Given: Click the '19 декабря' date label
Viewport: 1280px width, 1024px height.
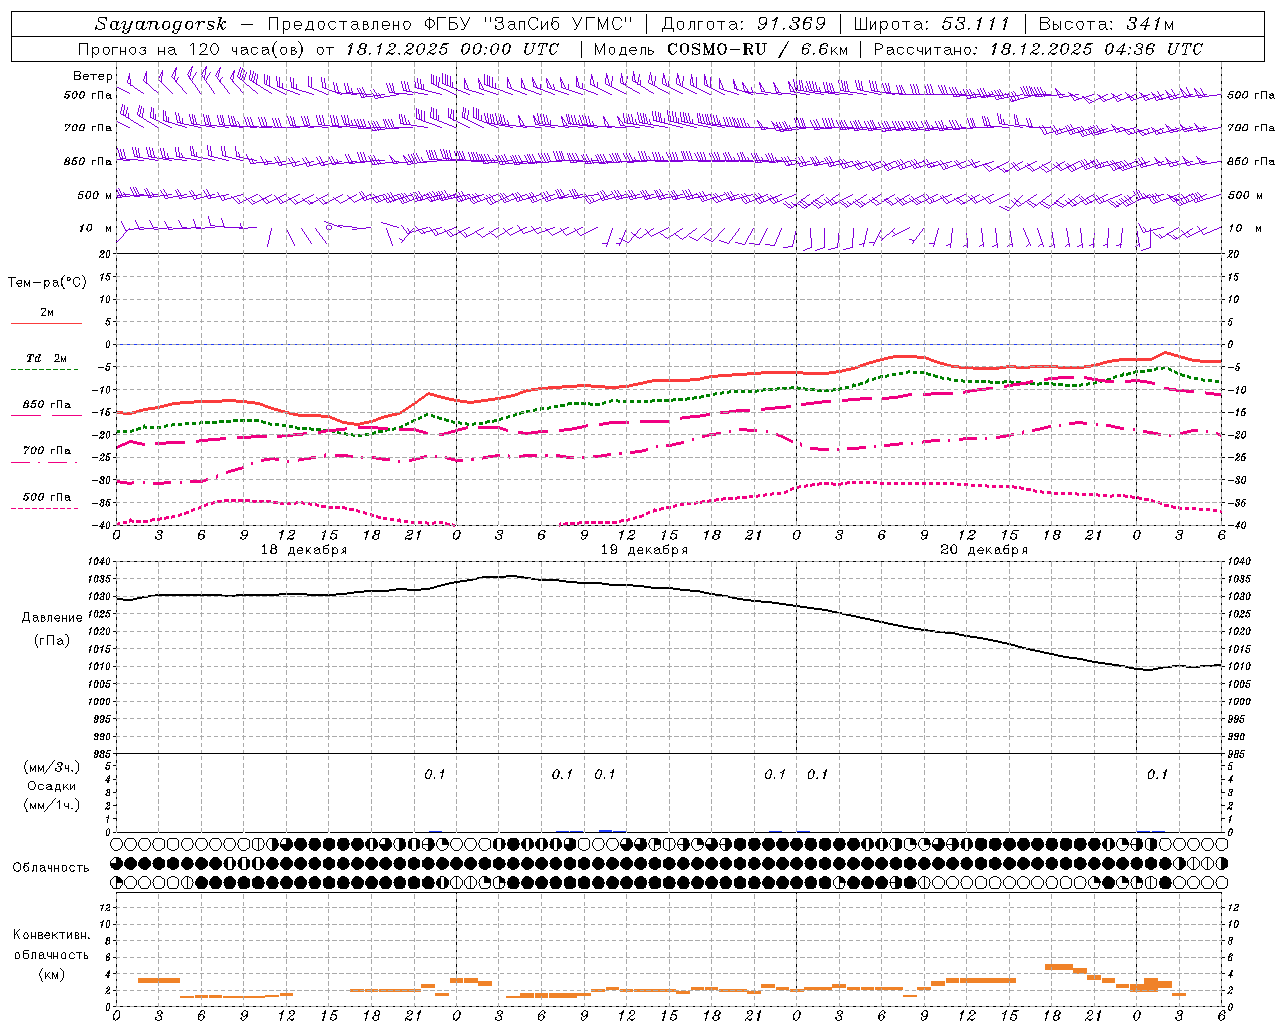Looking at the screenshot, I should tap(644, 550).
